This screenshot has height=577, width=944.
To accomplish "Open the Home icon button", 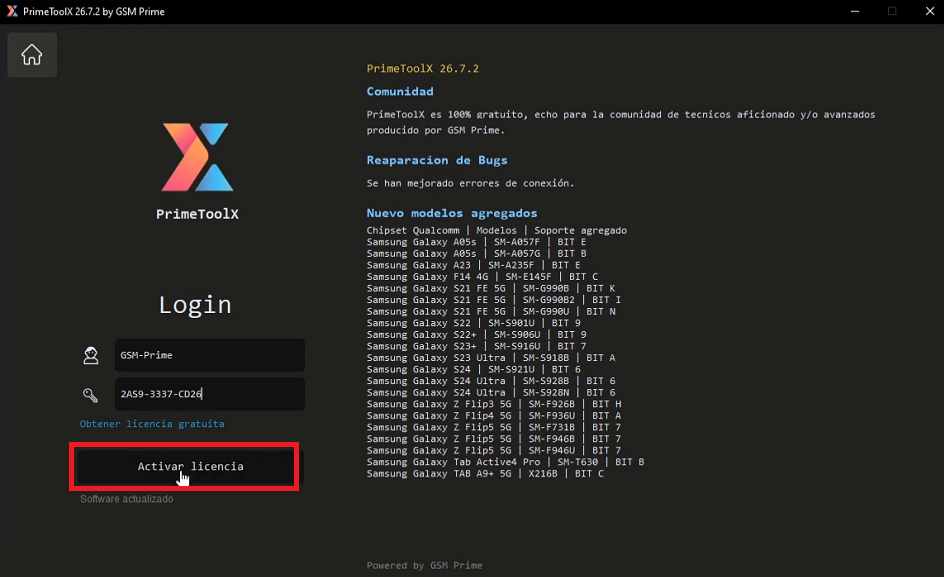I will click(x=32, y=55).
